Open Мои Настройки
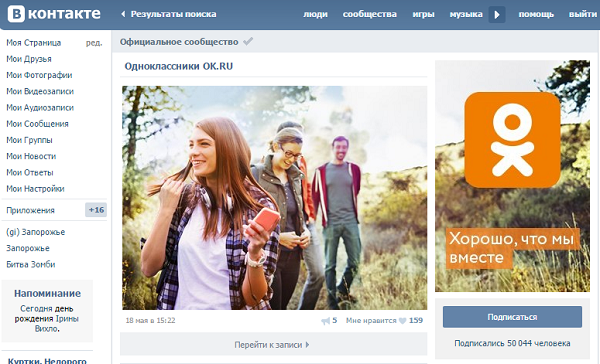This screenshot has height=364, width=600. pos(35,189)
